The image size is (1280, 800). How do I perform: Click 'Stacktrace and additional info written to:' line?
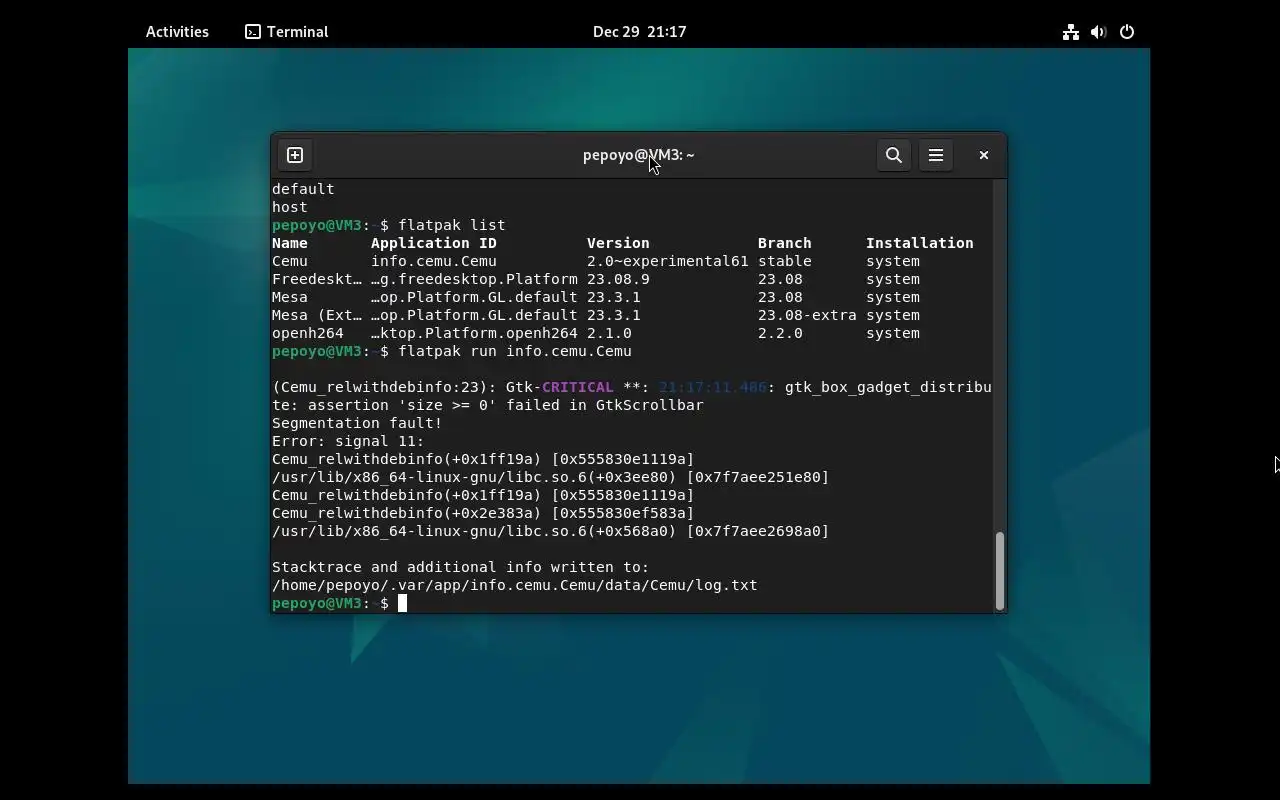(x=461, y=567)
